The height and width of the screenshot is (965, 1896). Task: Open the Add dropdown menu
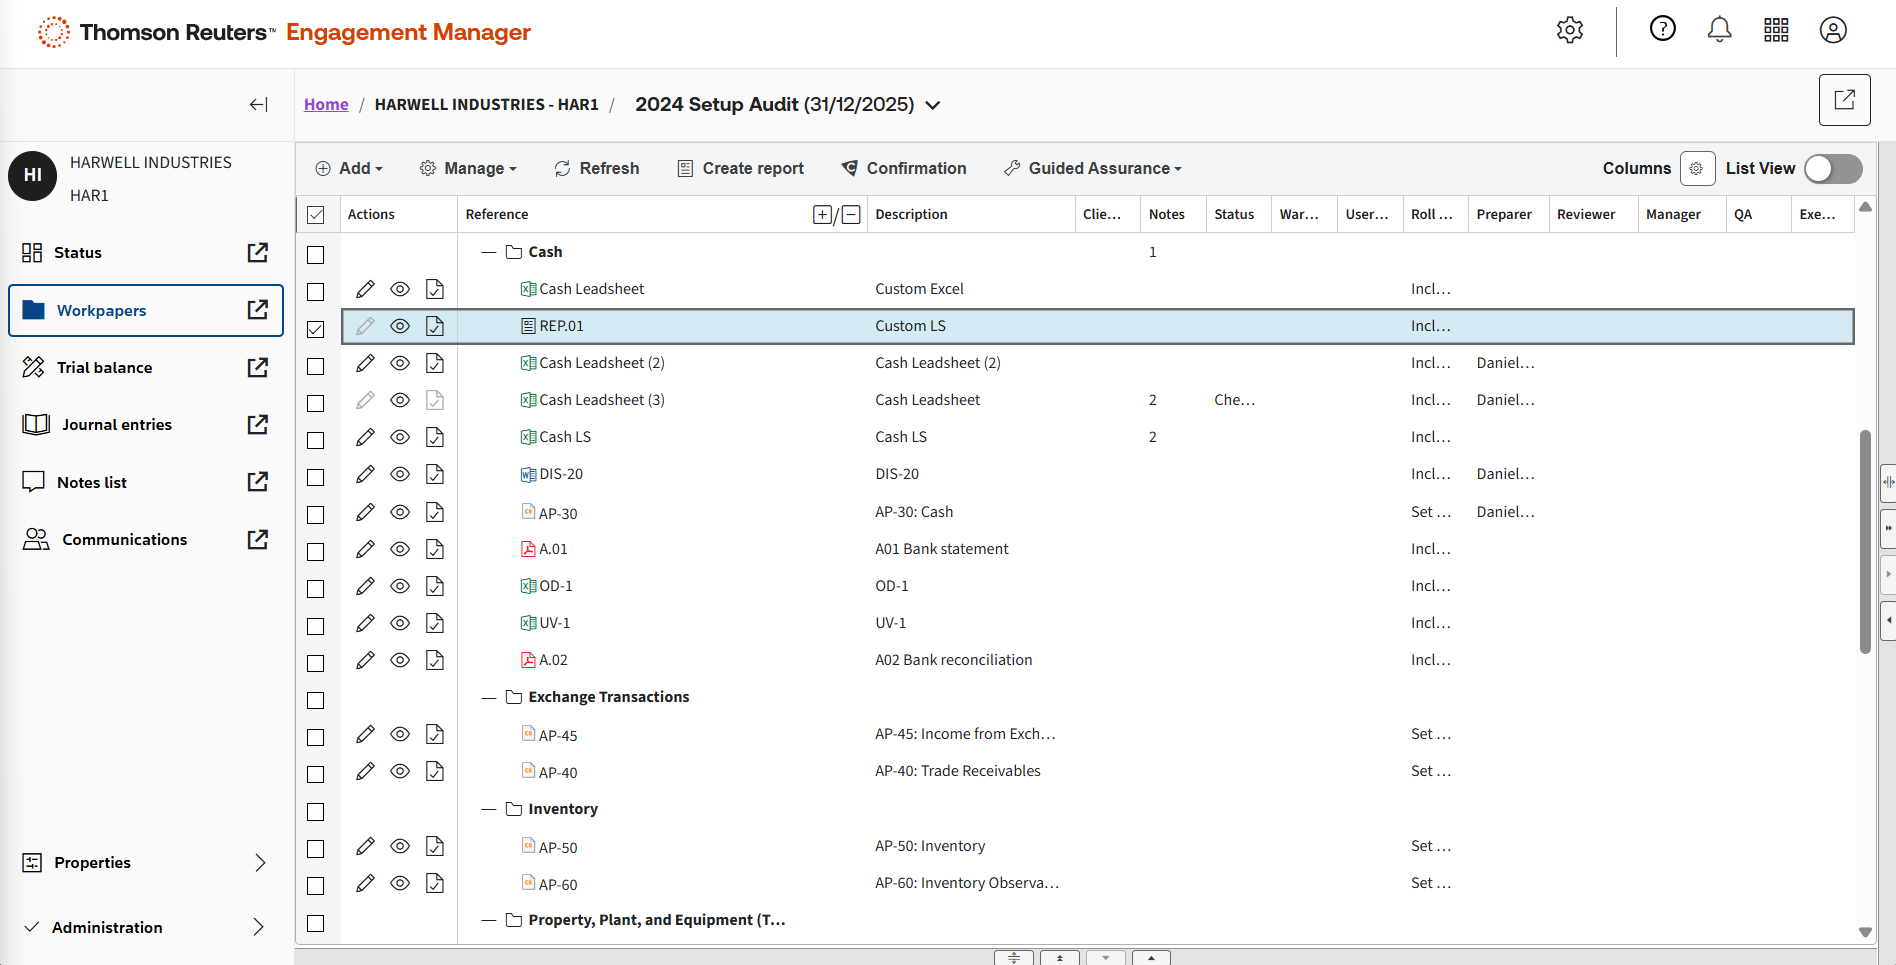tap(349, 168)
